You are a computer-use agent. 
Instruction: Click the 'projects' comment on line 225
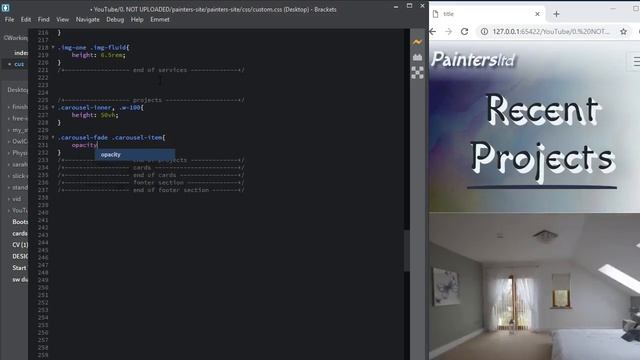pos(151,100)
